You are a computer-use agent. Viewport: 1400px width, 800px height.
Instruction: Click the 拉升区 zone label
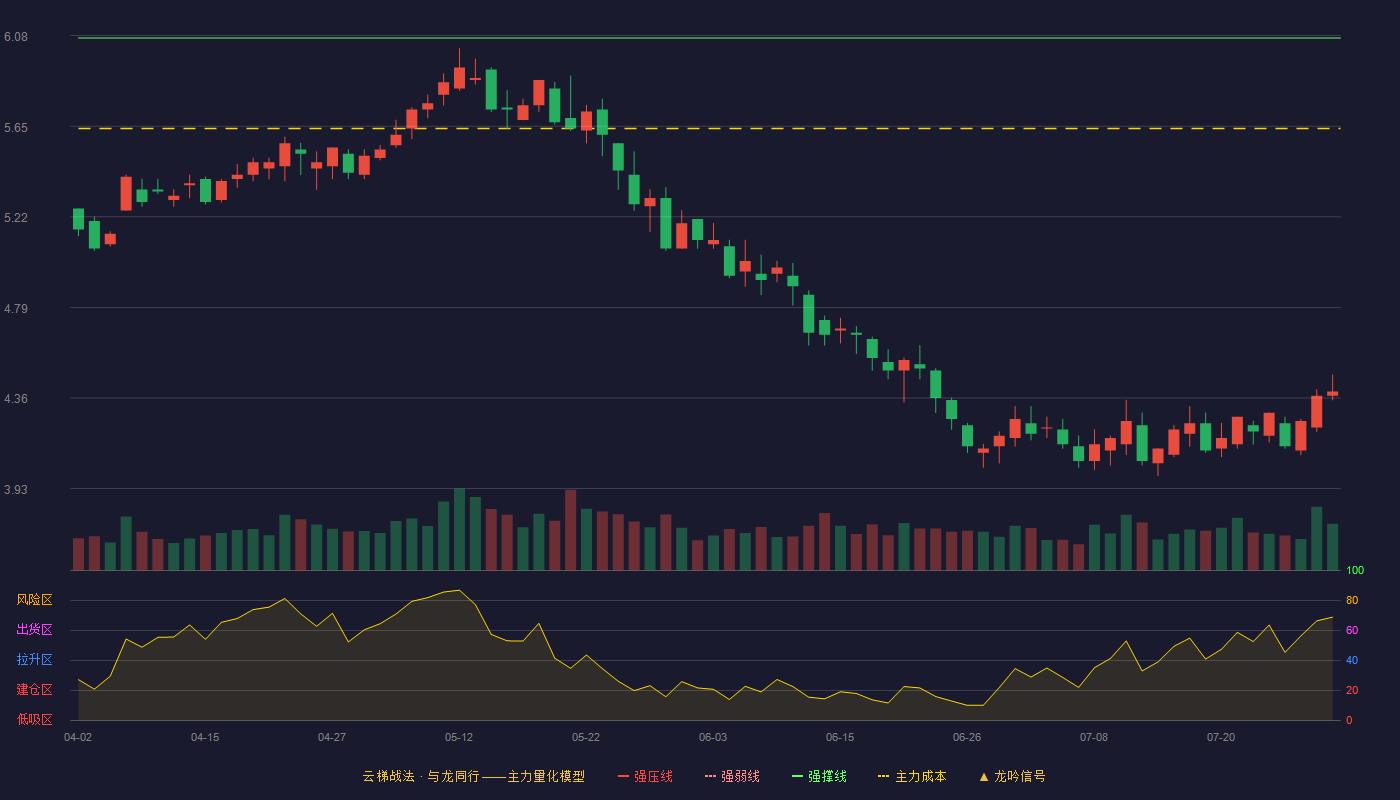tap(35, 660)
